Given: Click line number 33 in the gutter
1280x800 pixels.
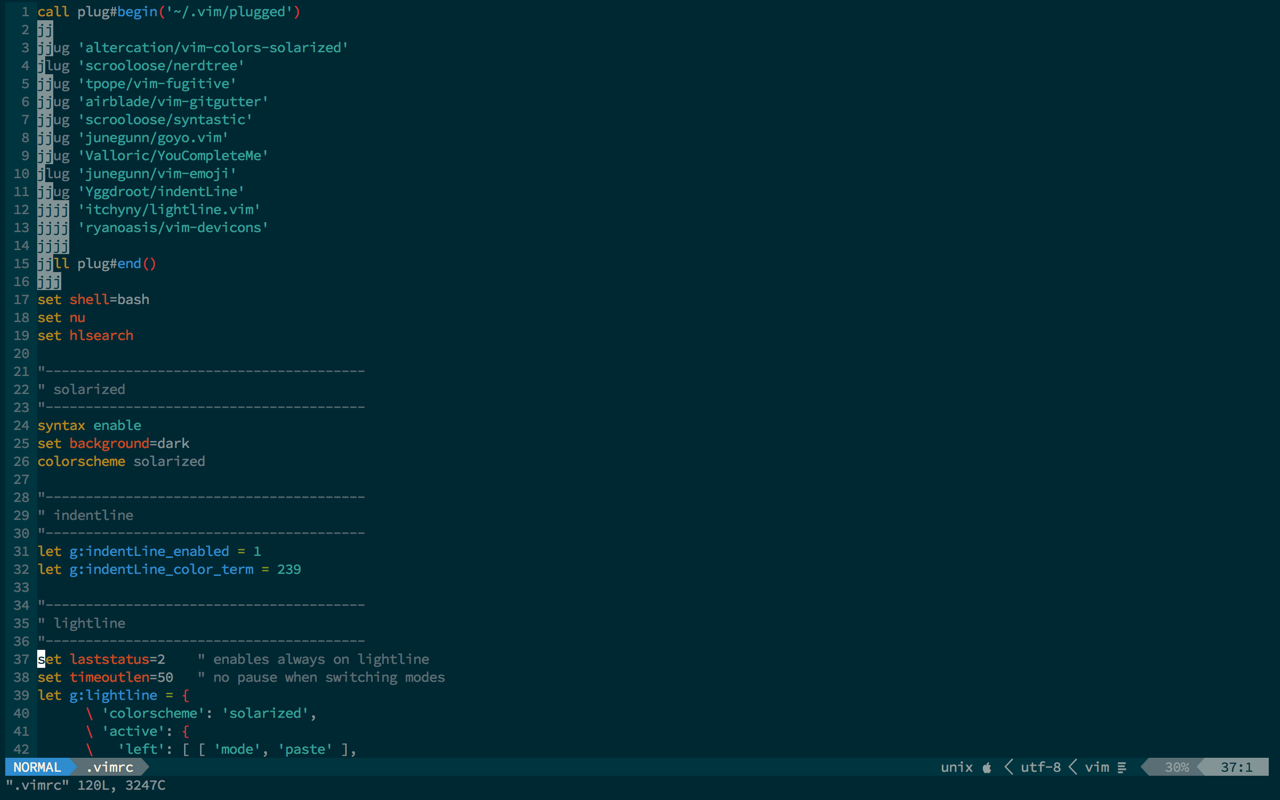Looking at the screenshot, I should point(22,587).
